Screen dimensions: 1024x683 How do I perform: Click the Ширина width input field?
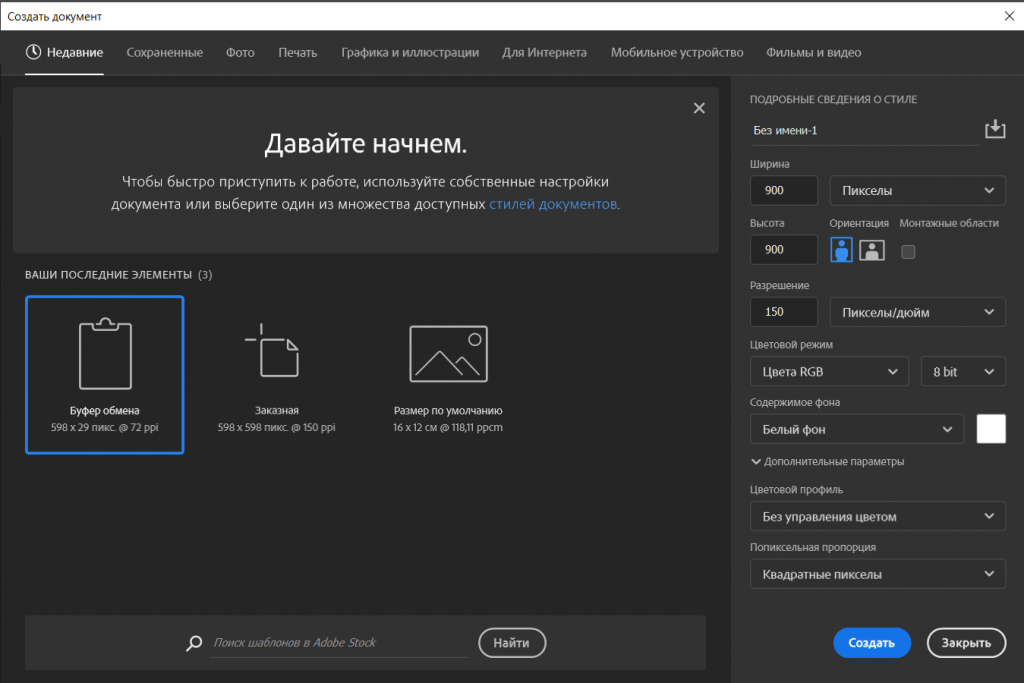pyautogui.click(x=784, y=191)
